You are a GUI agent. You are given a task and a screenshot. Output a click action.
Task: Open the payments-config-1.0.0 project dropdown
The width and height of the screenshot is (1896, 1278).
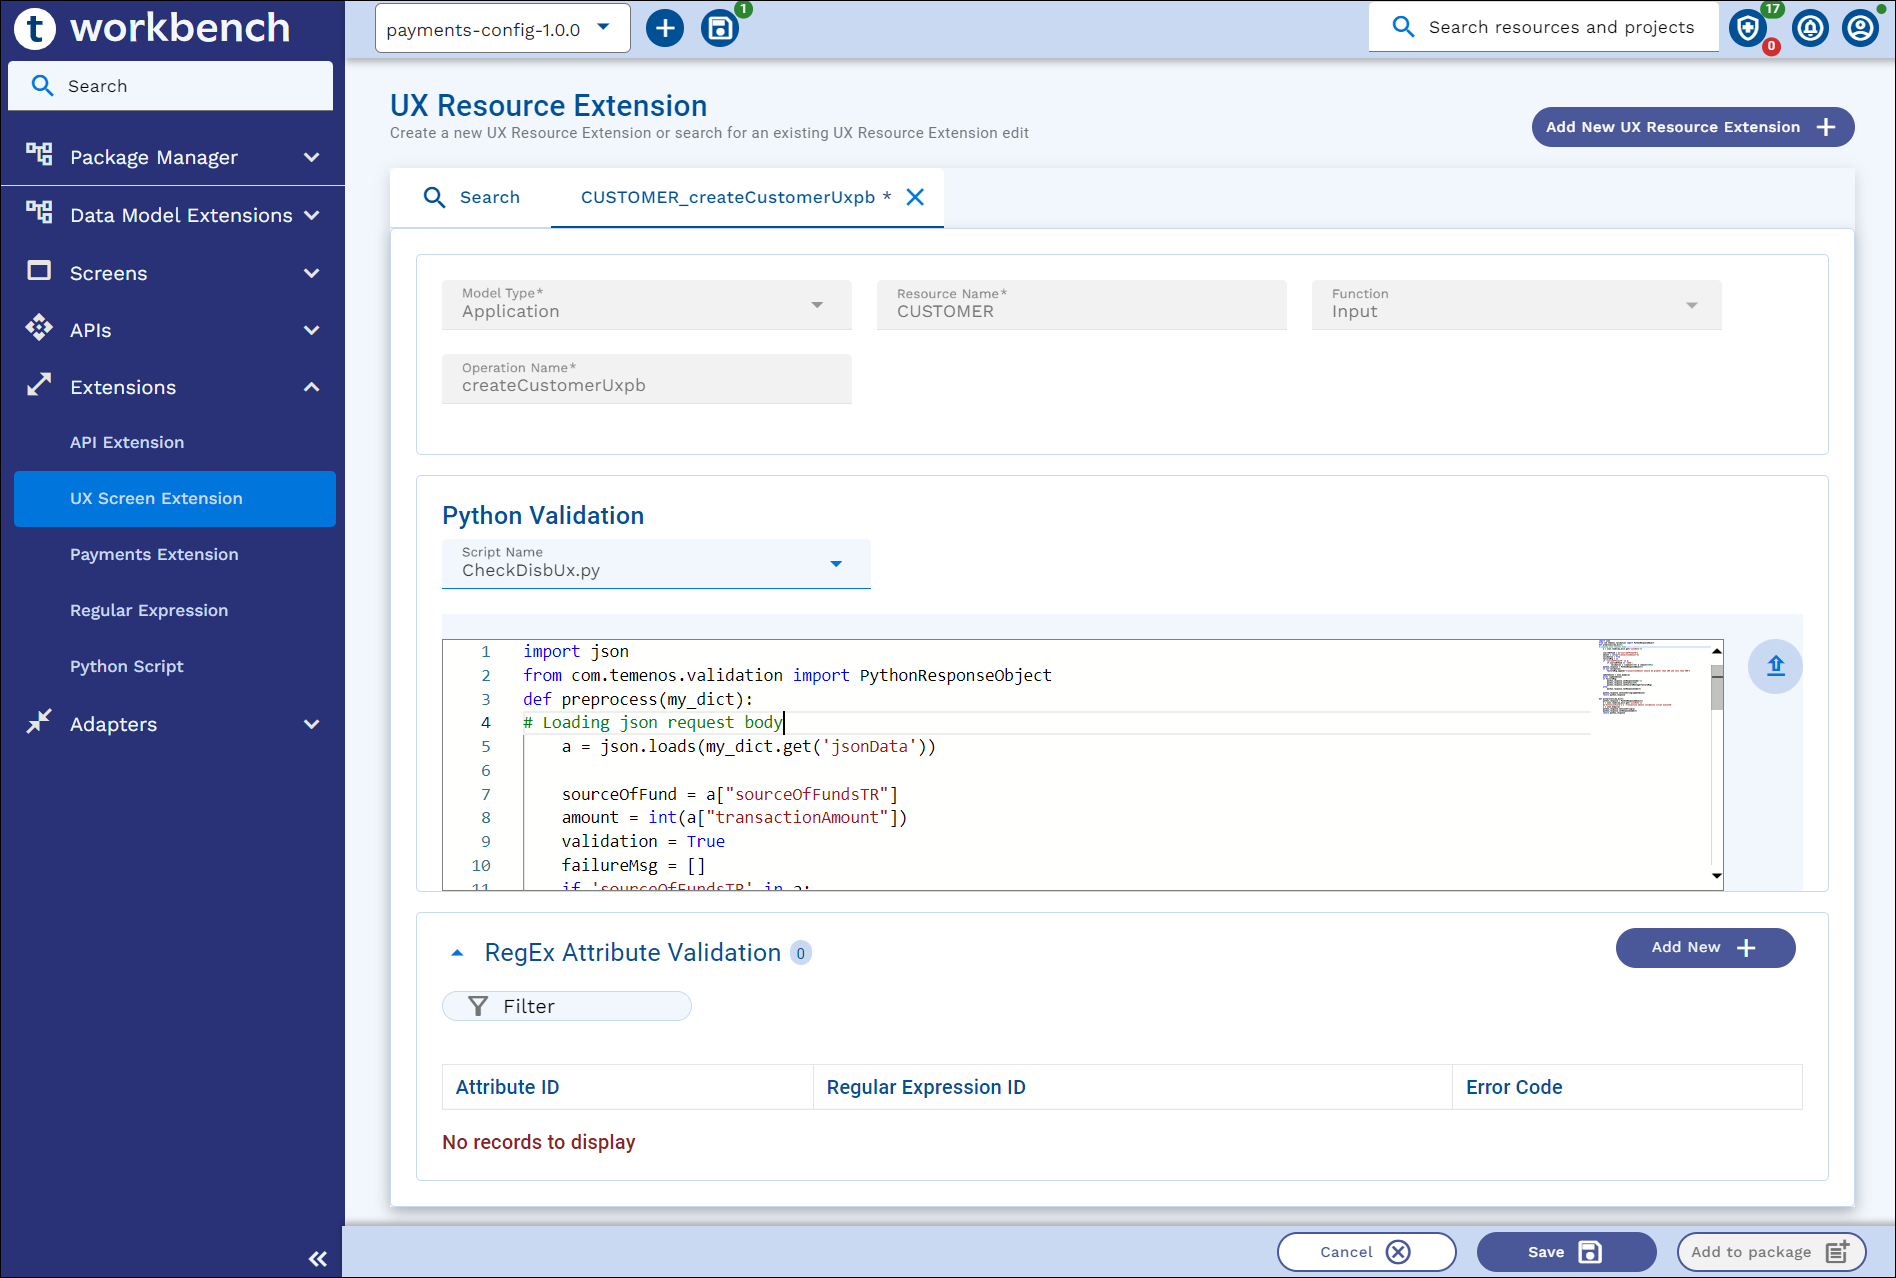pos(502,29)
